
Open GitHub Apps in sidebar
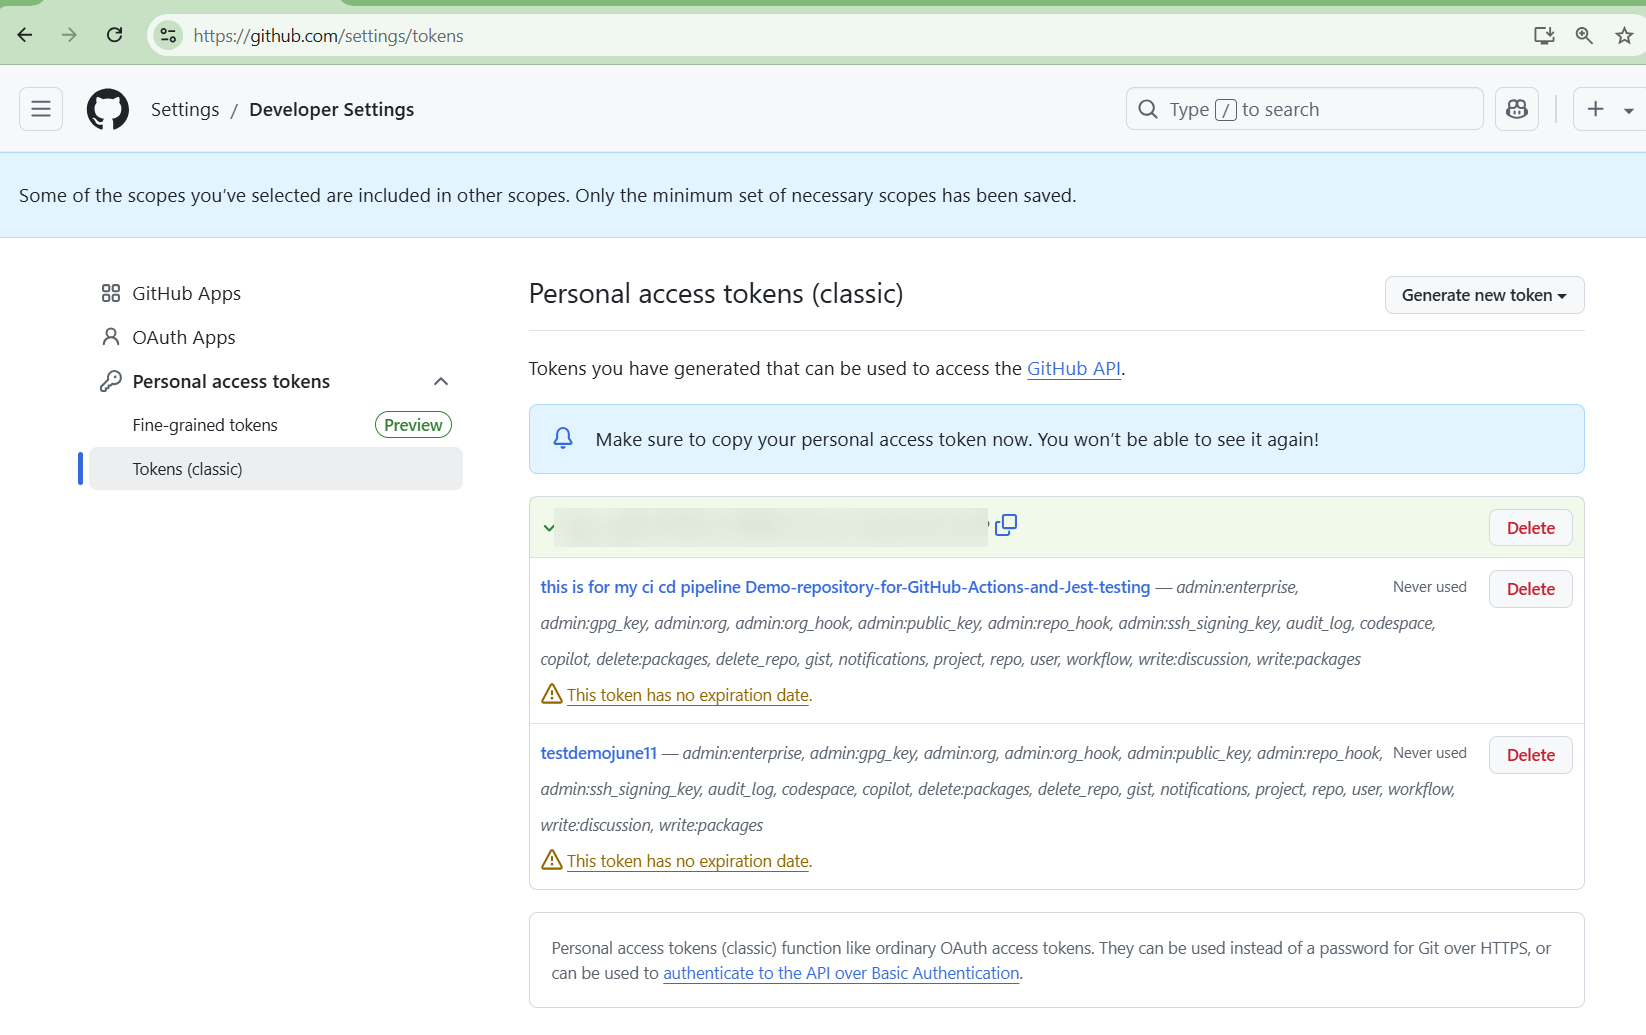coord(186,293)
